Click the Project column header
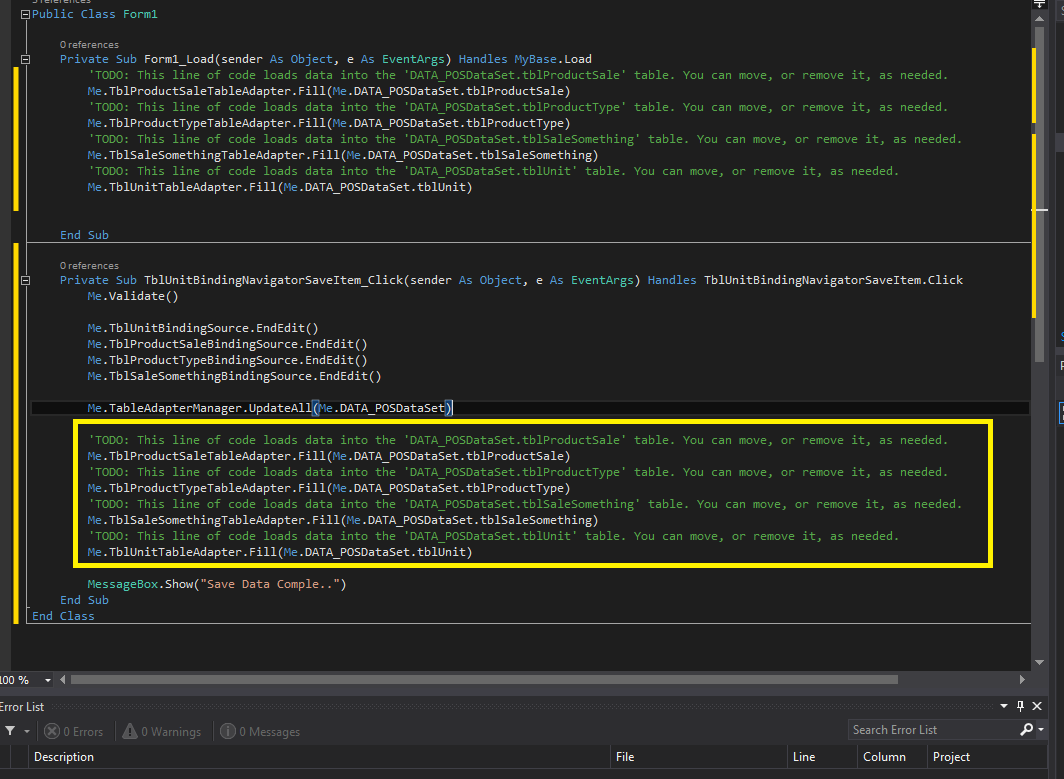The height and width of the screenshot is (779, 1064). [951, 757]
